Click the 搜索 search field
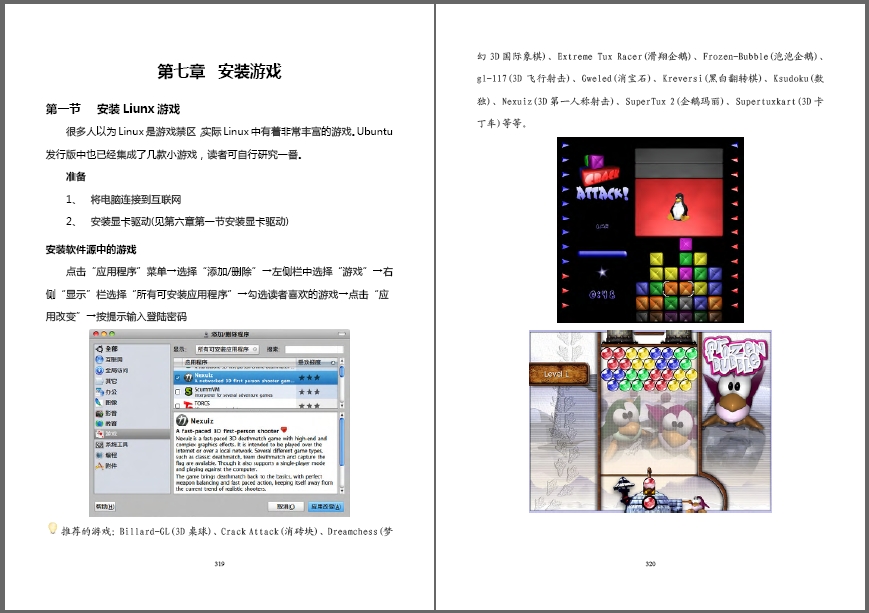869x613 pixels. (314, 349)
